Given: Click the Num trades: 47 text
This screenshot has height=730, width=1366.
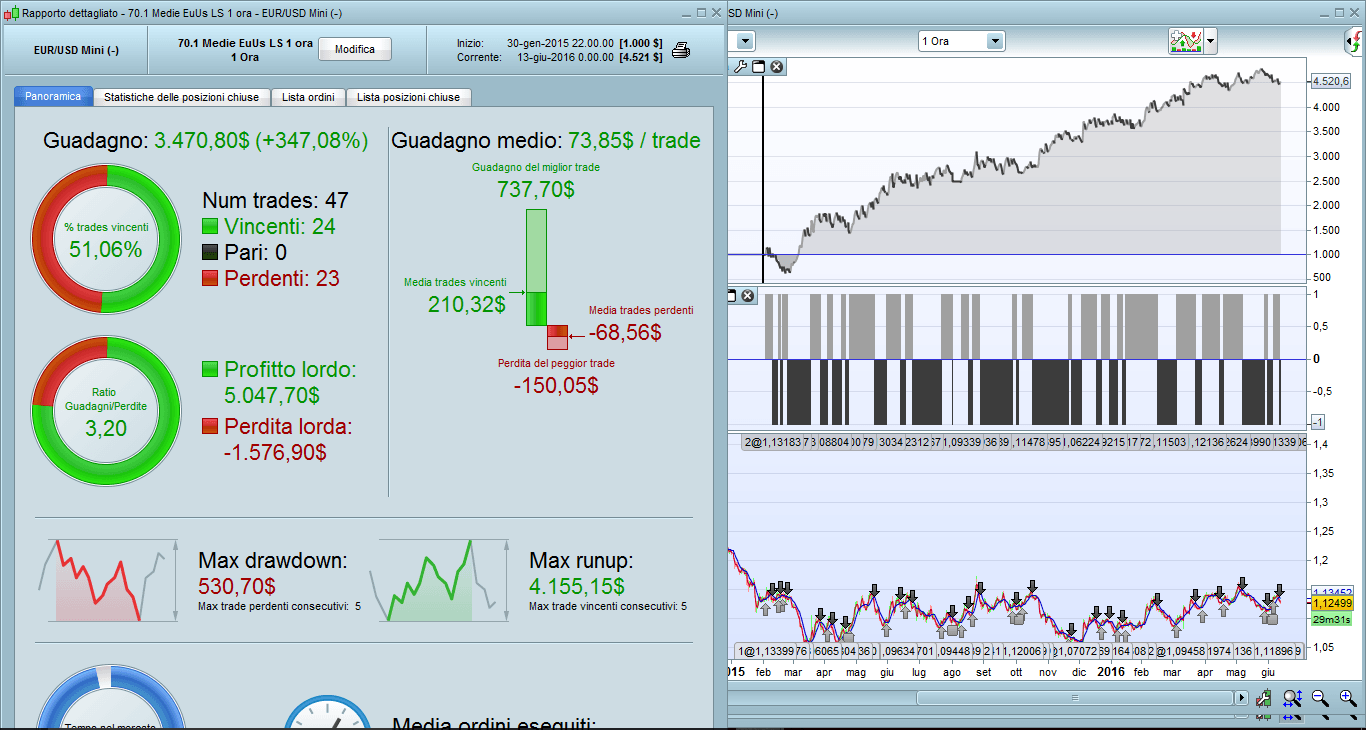Looking at the screenshot, I should tap(275, 201).
